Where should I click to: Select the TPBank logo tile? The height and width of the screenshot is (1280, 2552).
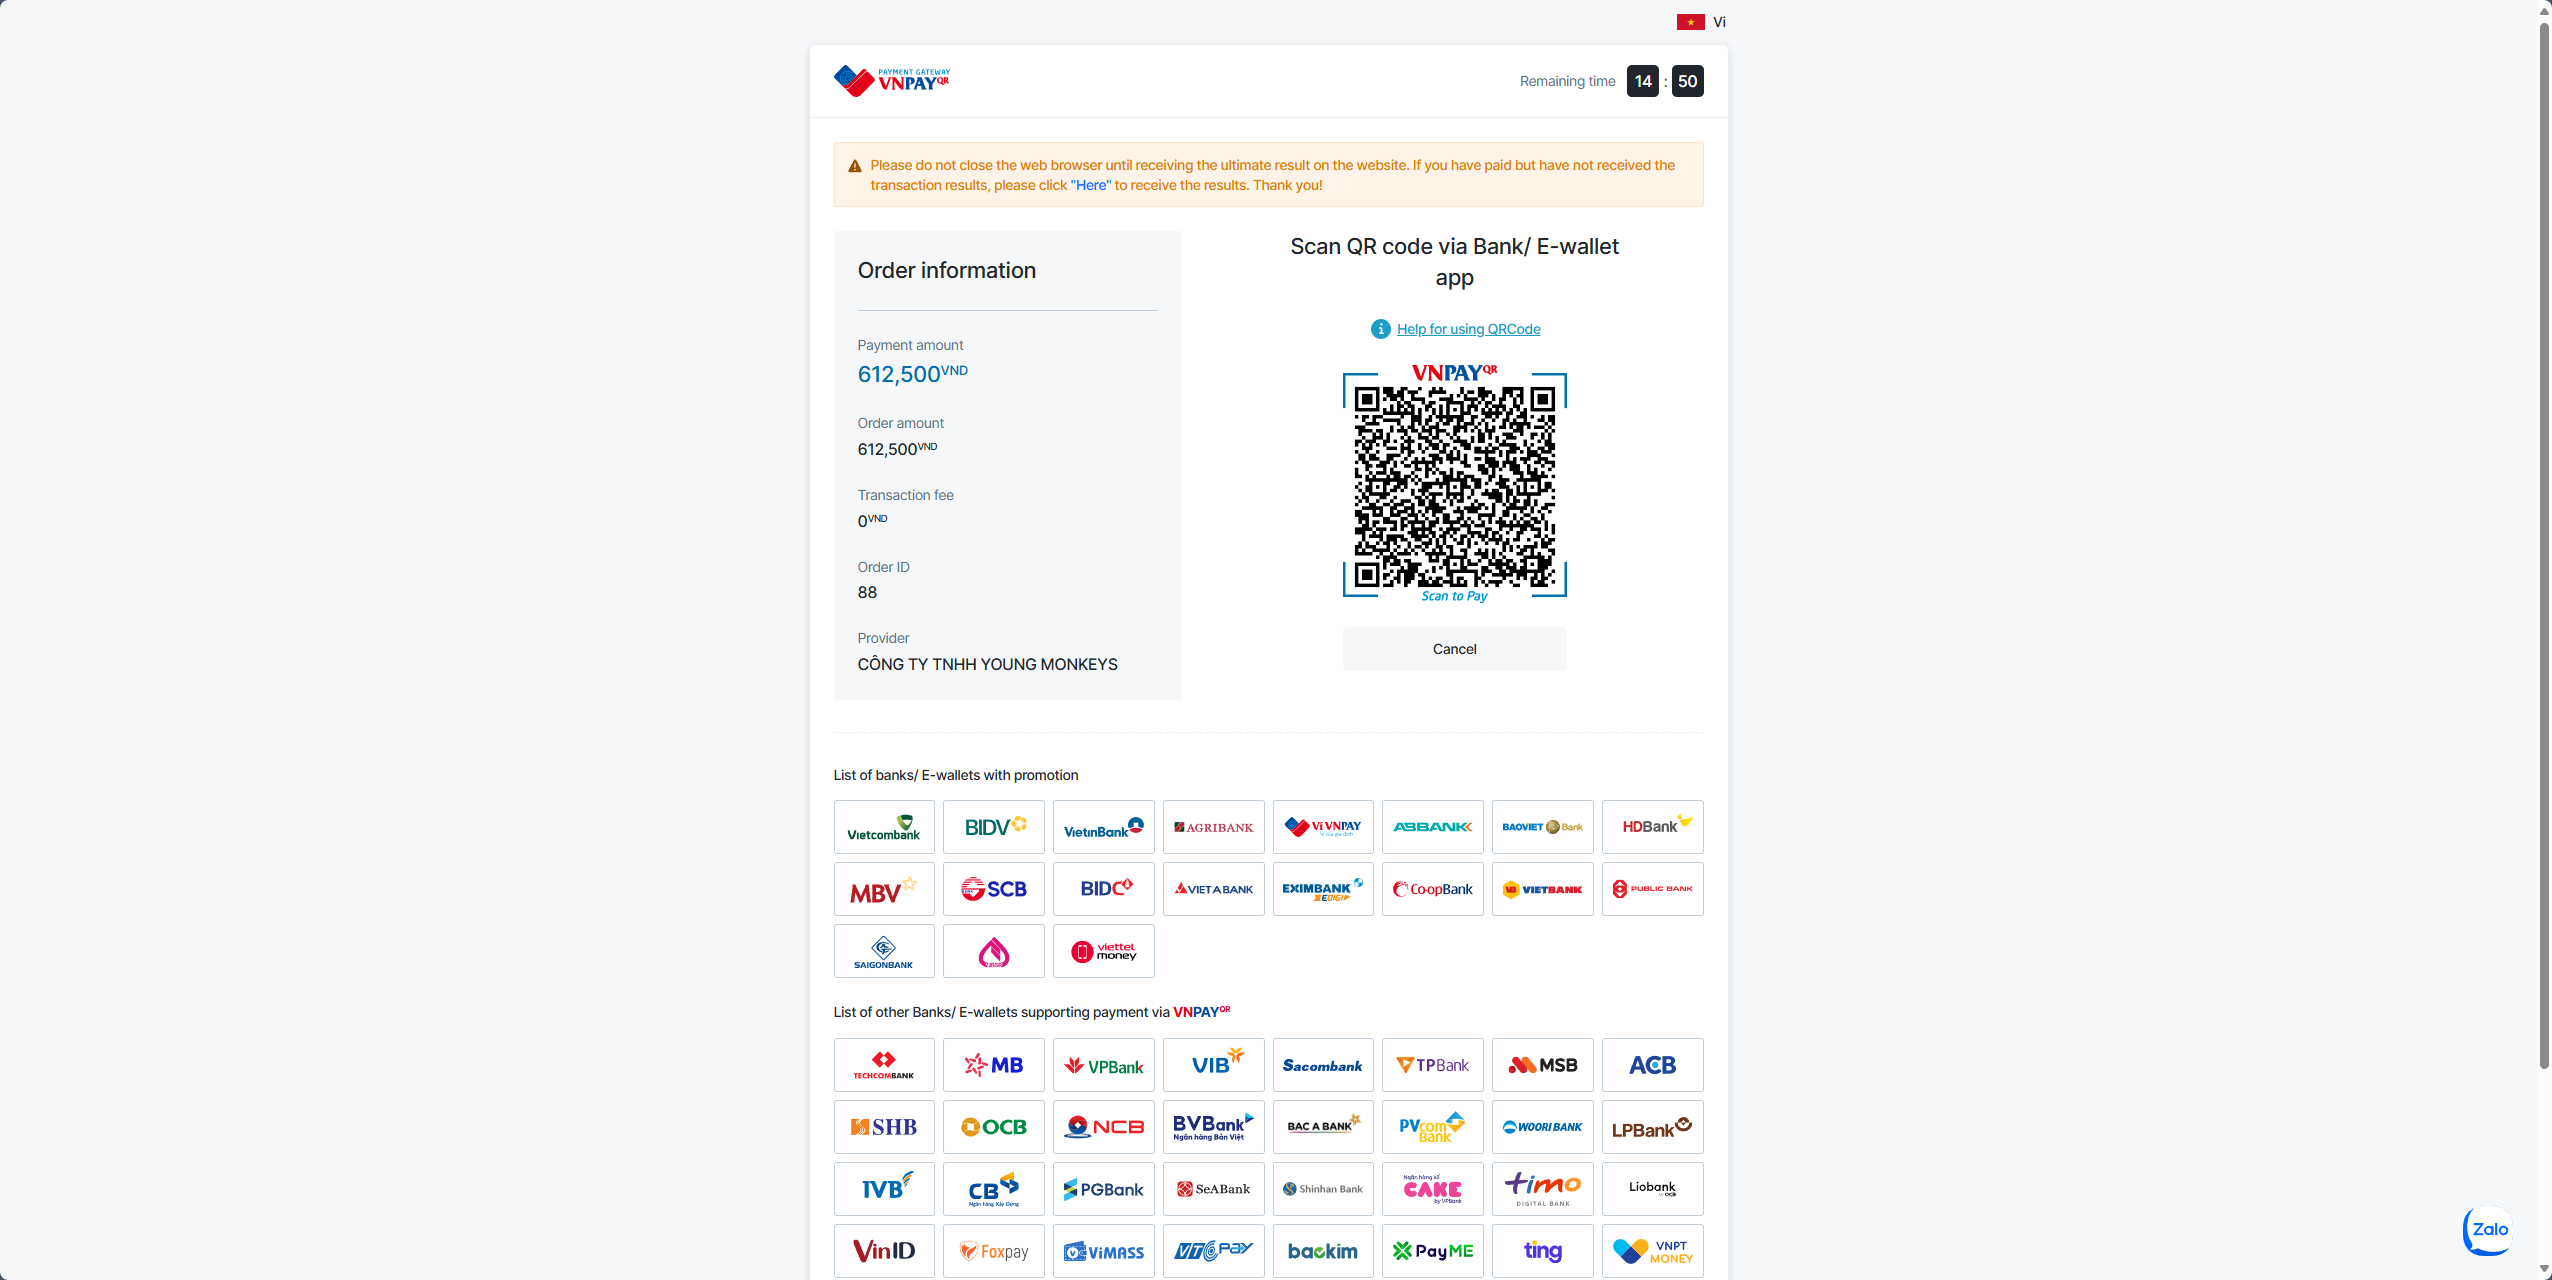click(1433, 1065)
